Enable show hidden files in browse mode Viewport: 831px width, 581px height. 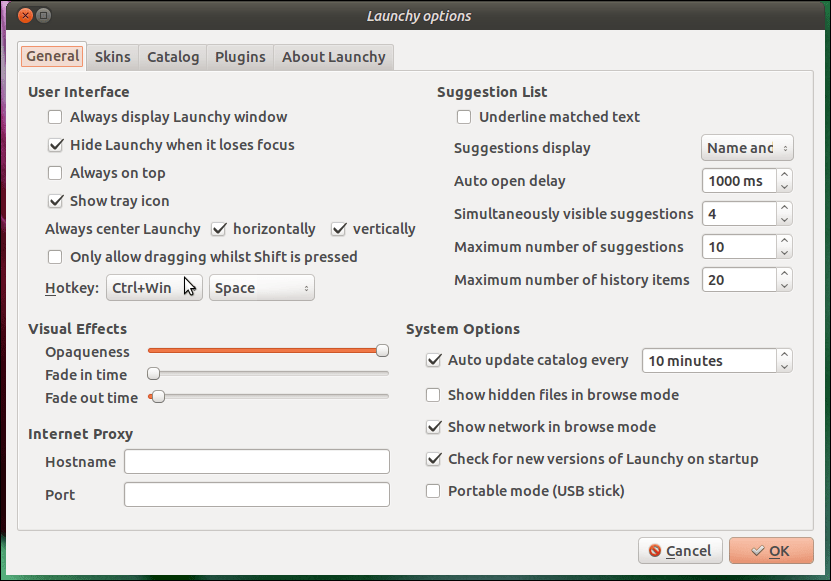433,395
